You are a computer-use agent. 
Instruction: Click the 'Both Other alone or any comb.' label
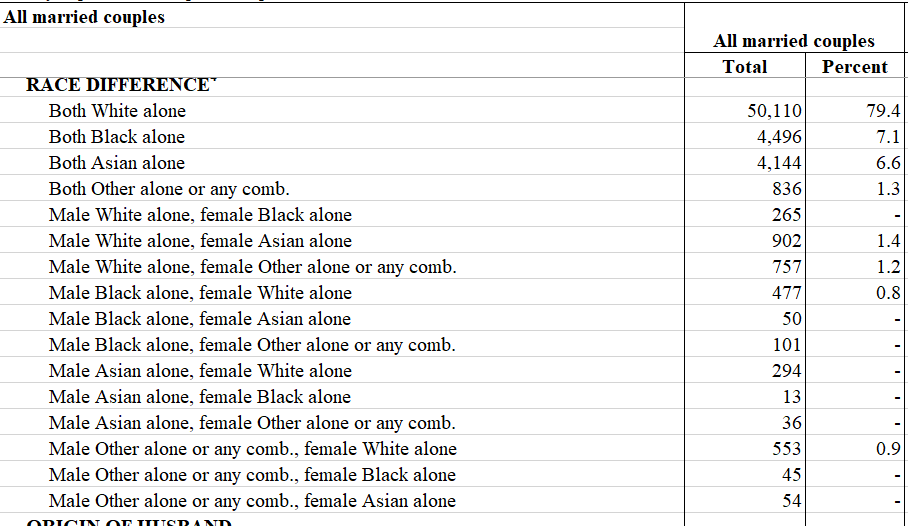[x=169, y=189]
